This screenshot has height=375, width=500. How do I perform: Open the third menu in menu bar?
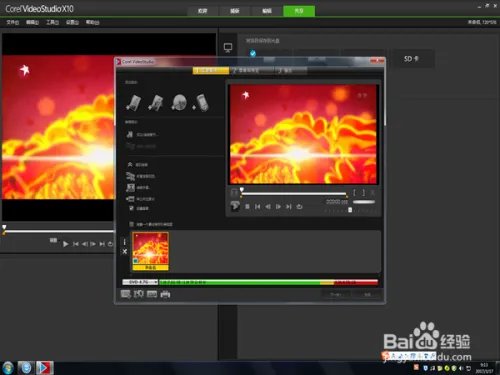coord(52,22)
